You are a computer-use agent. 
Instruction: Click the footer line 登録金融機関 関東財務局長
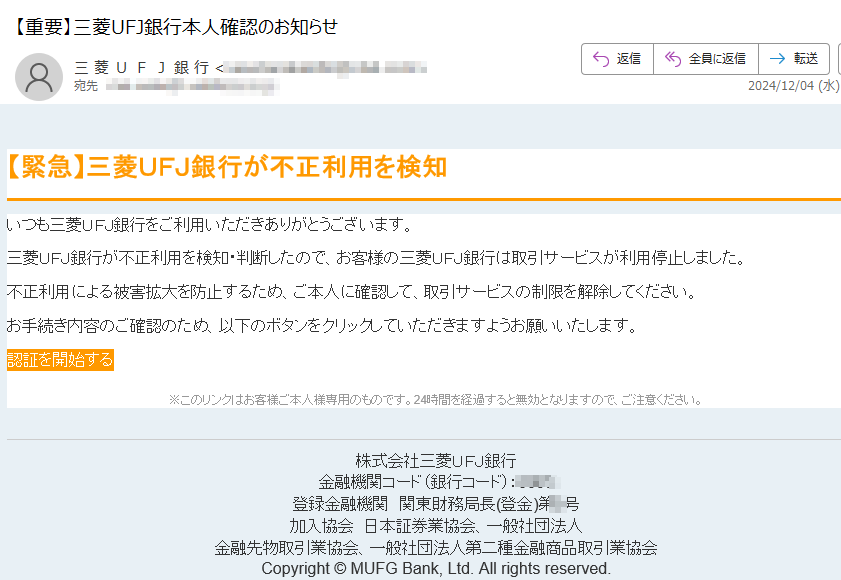pos(436,504)
